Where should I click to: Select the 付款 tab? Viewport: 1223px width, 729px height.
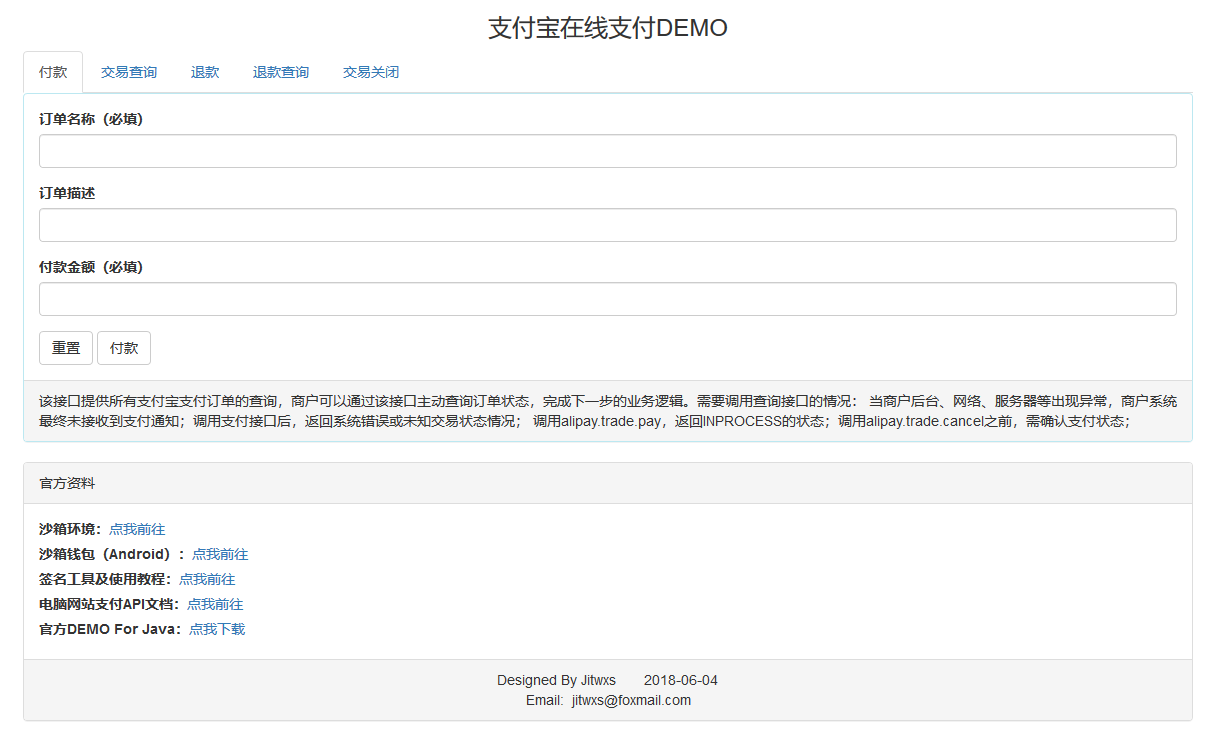(x=52, y=71)
